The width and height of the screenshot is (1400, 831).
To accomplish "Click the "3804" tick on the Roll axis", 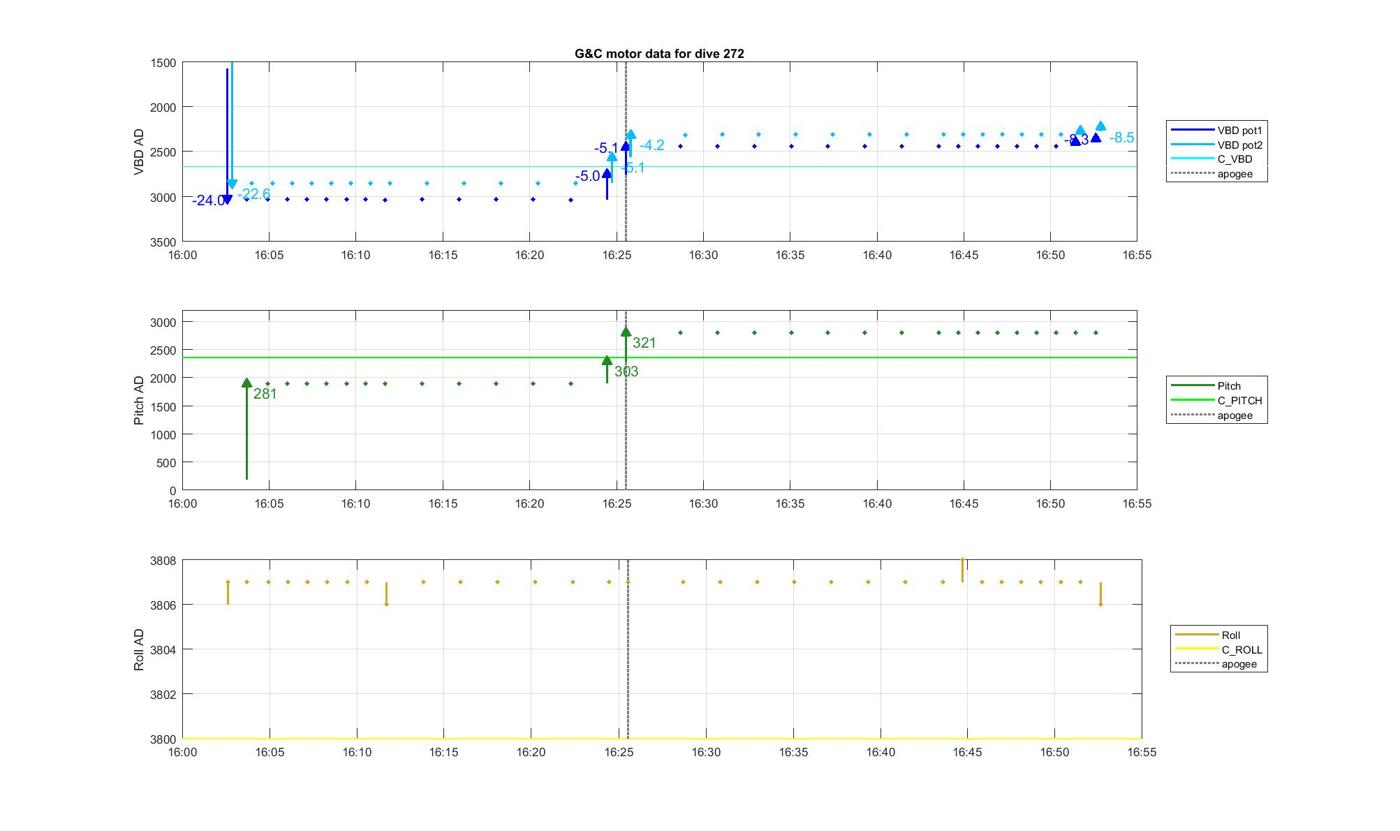I will (x=164, y=650).
